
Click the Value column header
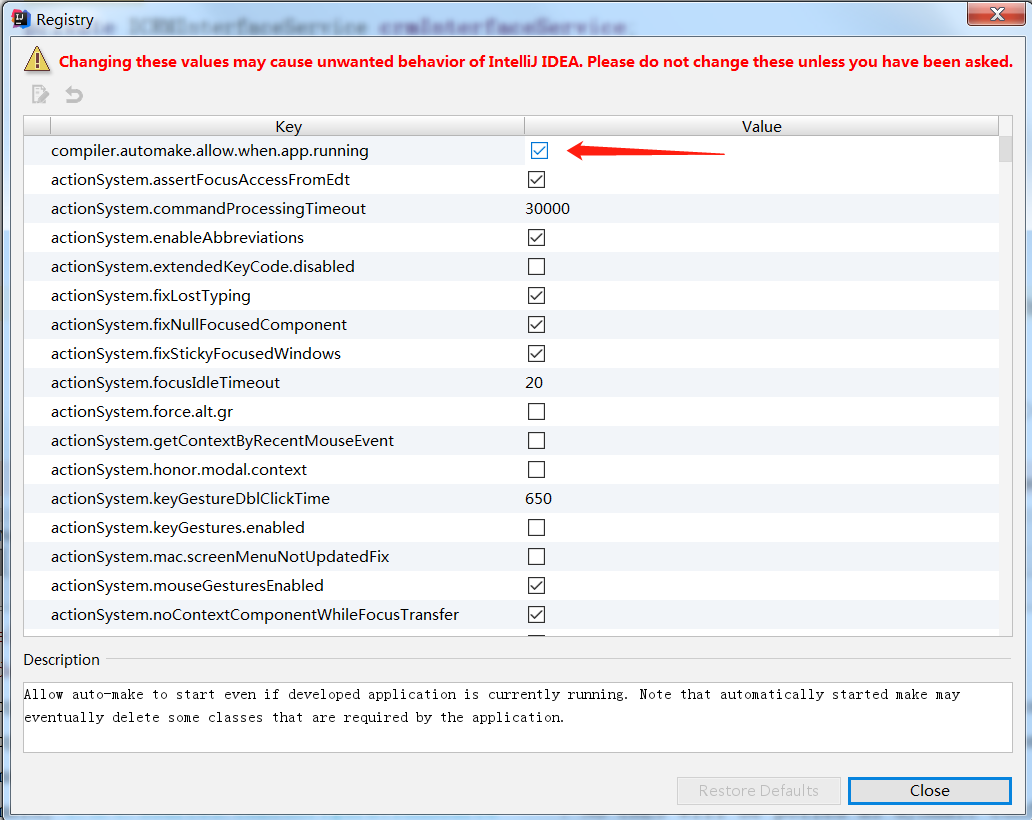pyautogui.click(x=761, y=127)
